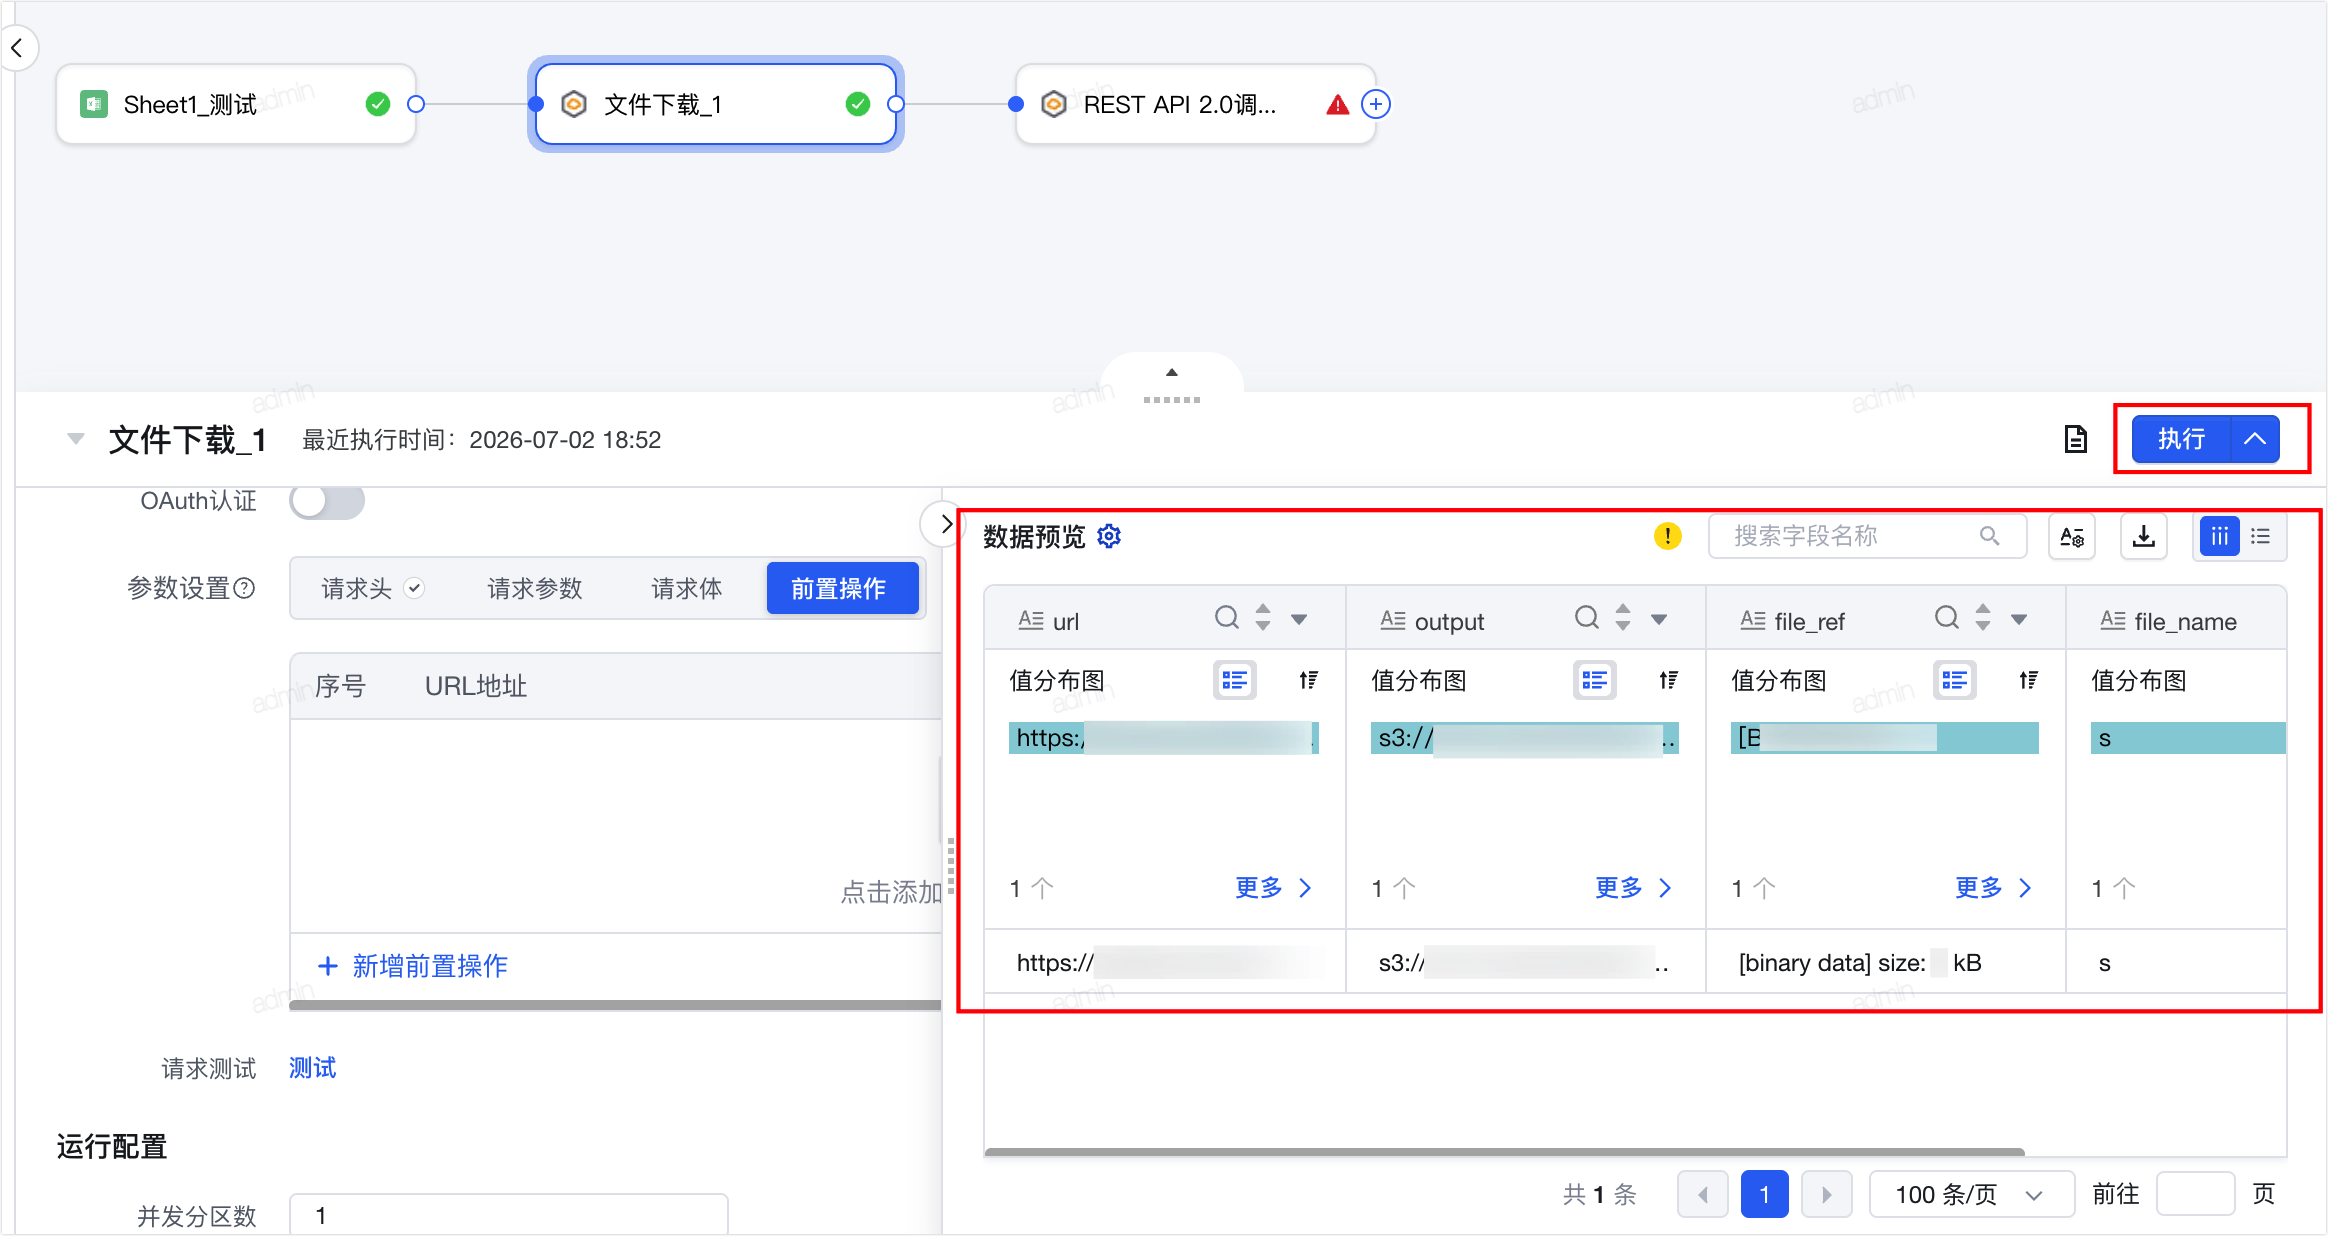Sort file_ref value distribution
Screen dimensions: 2328x1236
[2028, 681]
